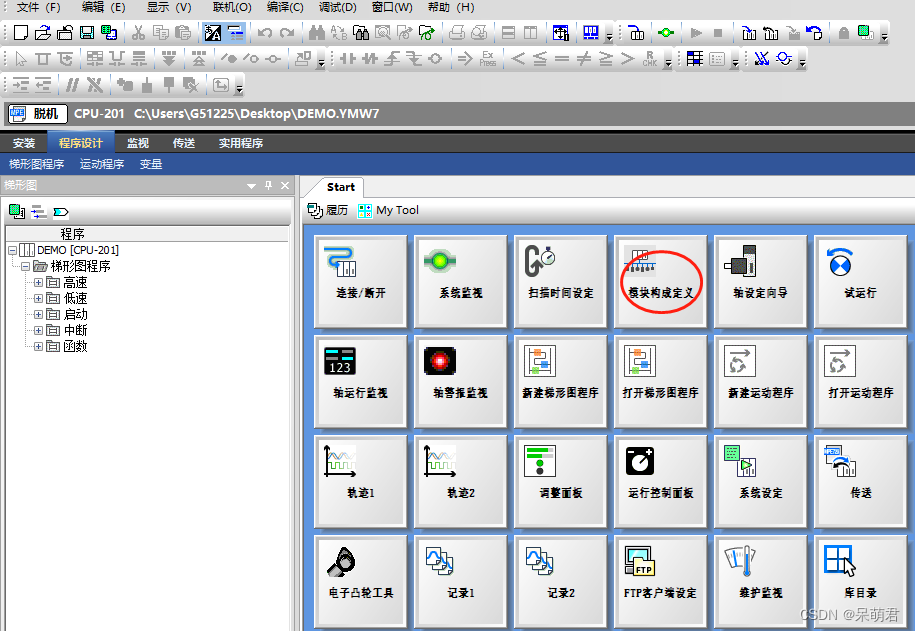Switch to the 监视 tab
This screenshot has width=915, height=631.
(x=137, y=142)
